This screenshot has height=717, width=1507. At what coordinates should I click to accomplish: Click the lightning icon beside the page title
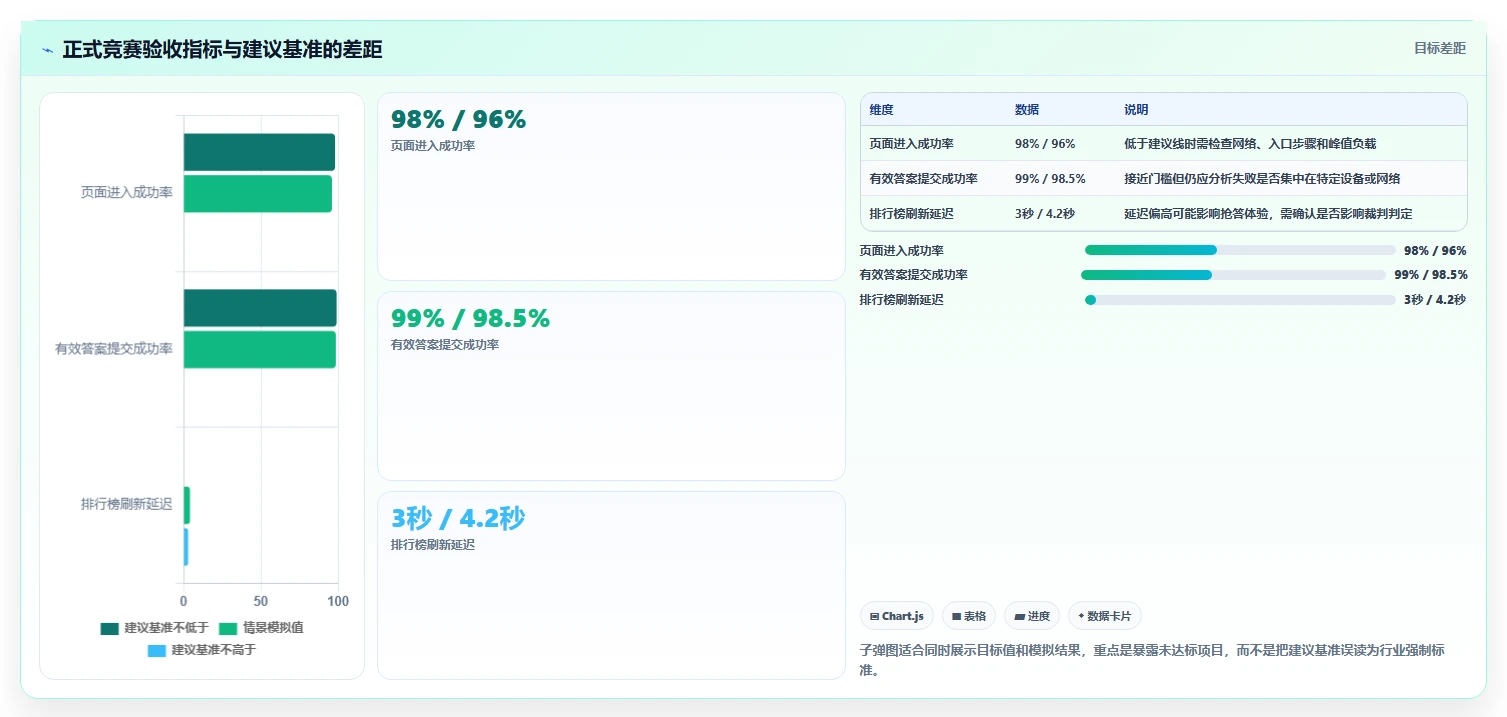47,50
